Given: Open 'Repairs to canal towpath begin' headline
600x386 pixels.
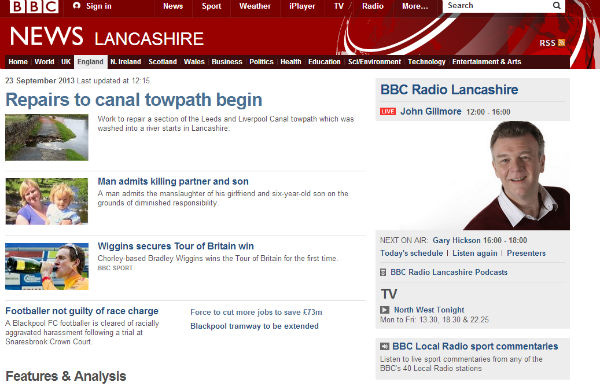Looking at the screenshot, I should pyautogui.click(x=134, y=100).
